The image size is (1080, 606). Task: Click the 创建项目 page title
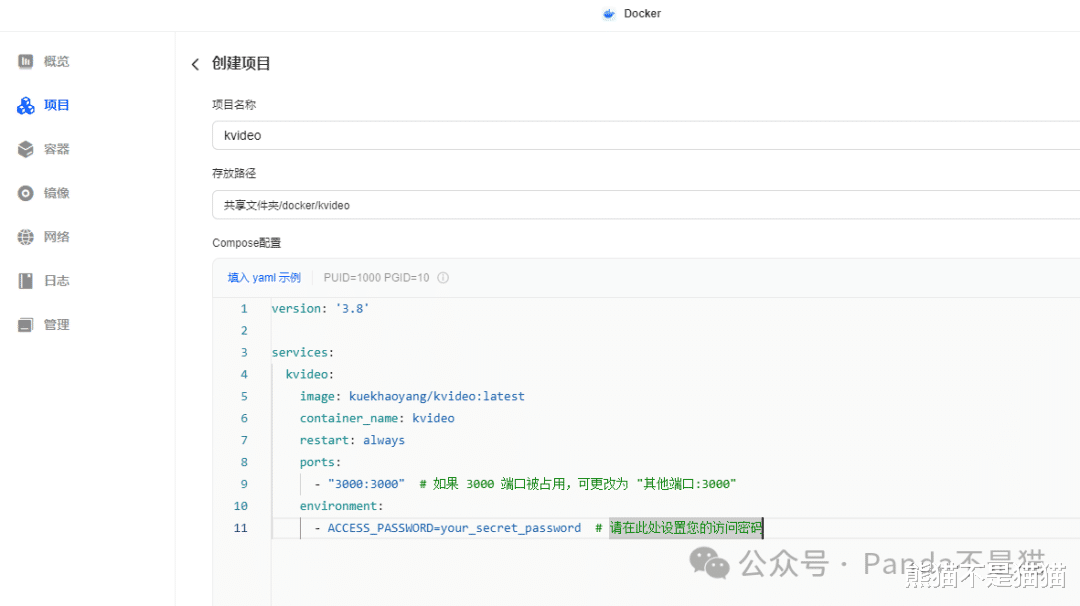click(x=241, y=63)
